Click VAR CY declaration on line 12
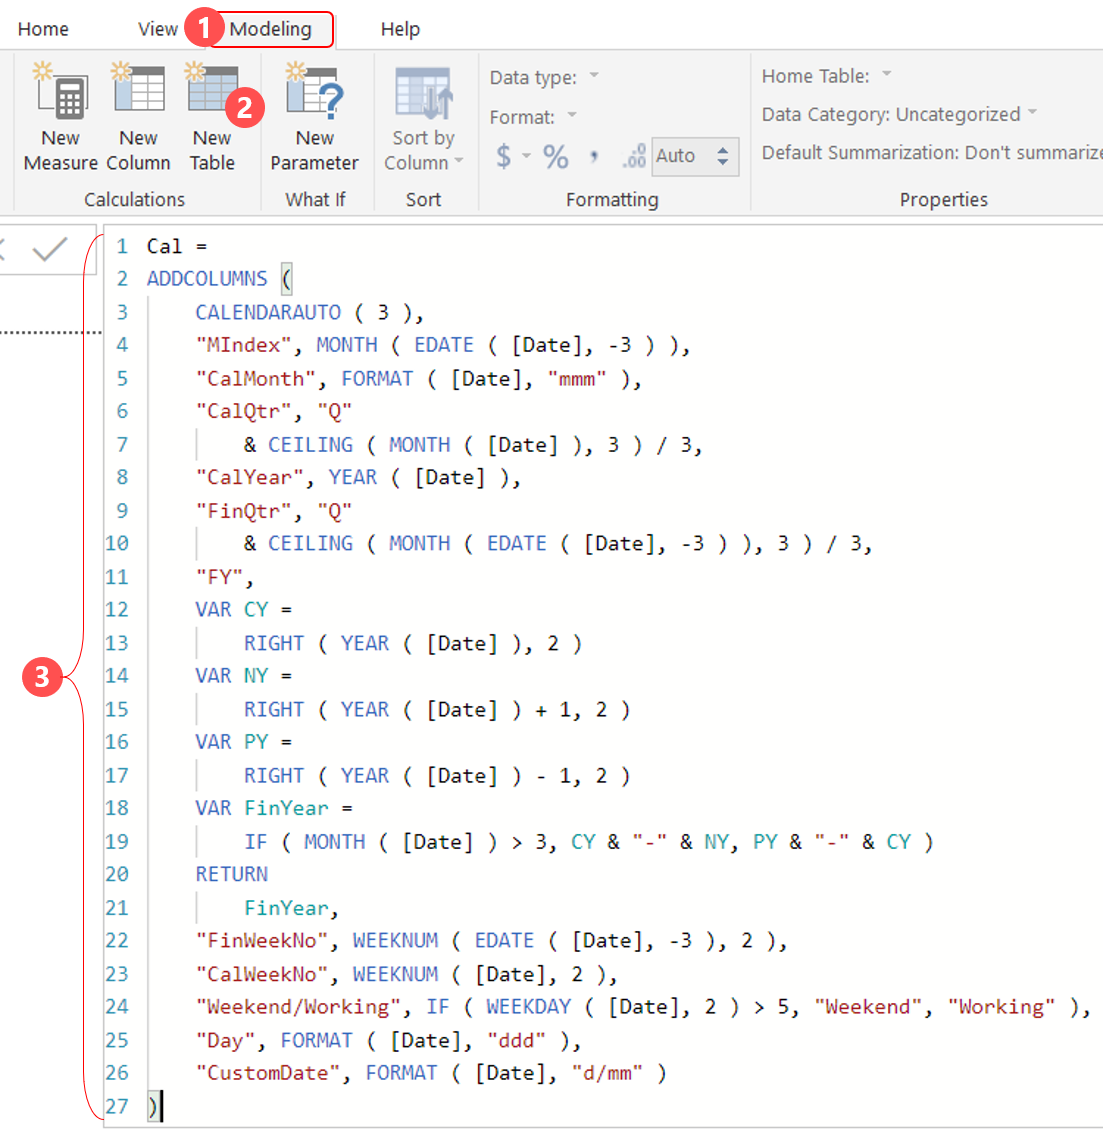 click(x=244, y=609)
